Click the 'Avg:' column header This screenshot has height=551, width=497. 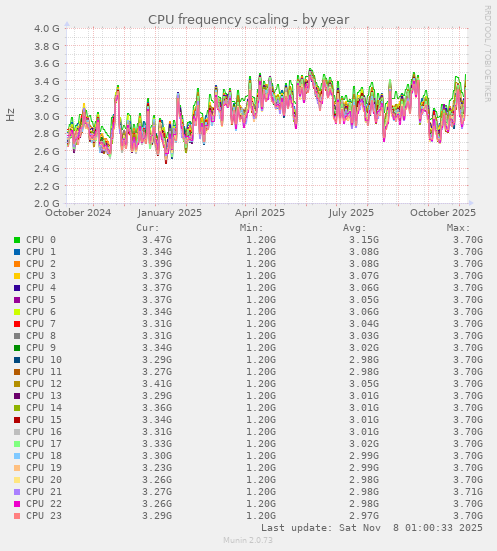pos(355,228)
